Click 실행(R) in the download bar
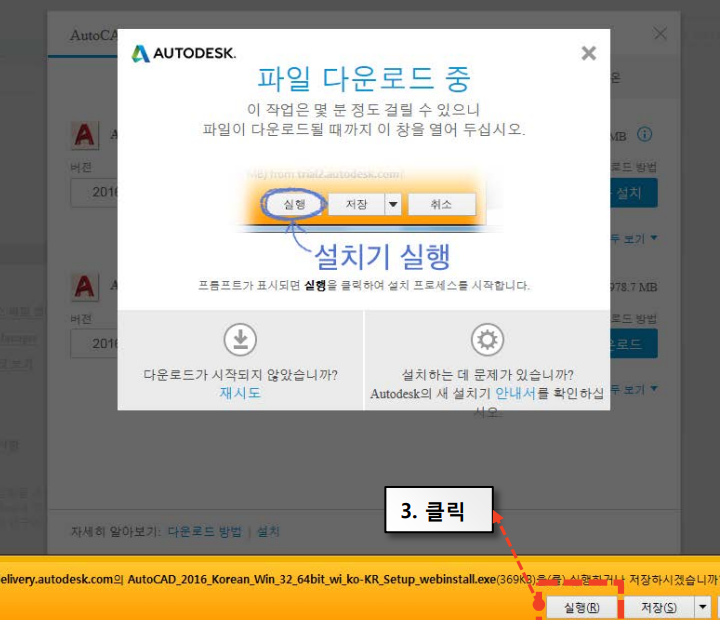 click(582, 608)
